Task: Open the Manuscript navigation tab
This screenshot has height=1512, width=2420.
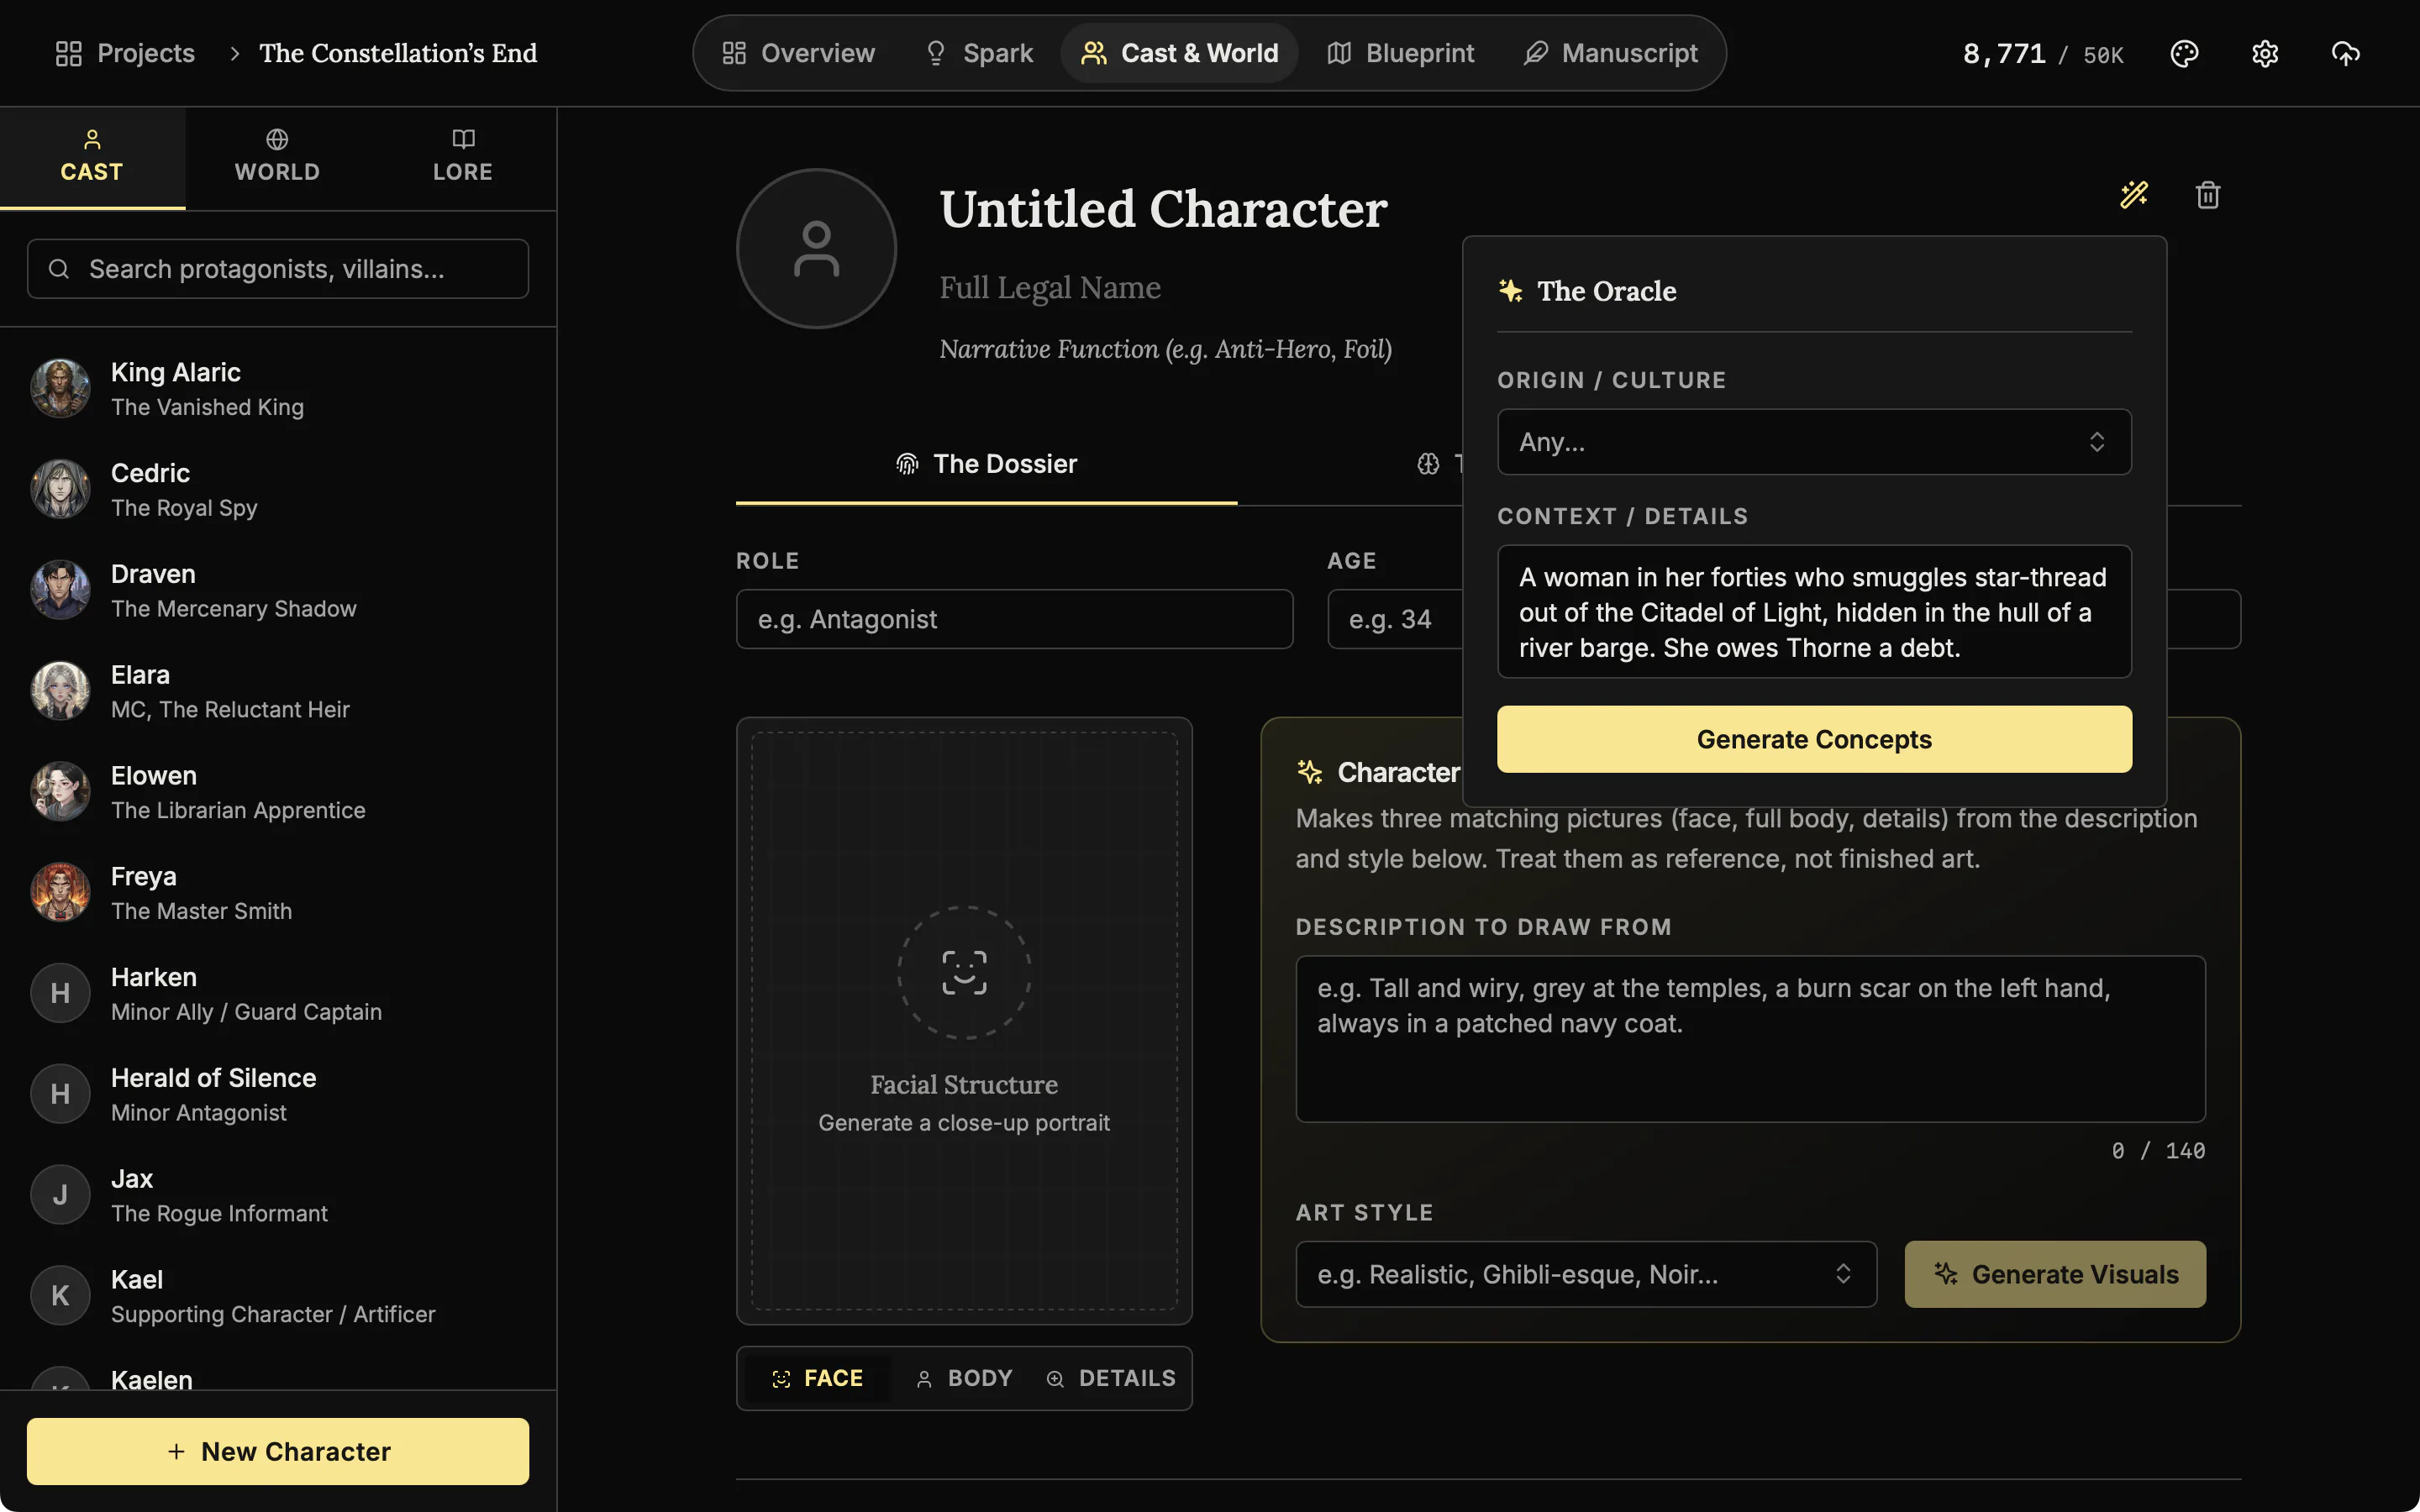Action: point(1610,53)
